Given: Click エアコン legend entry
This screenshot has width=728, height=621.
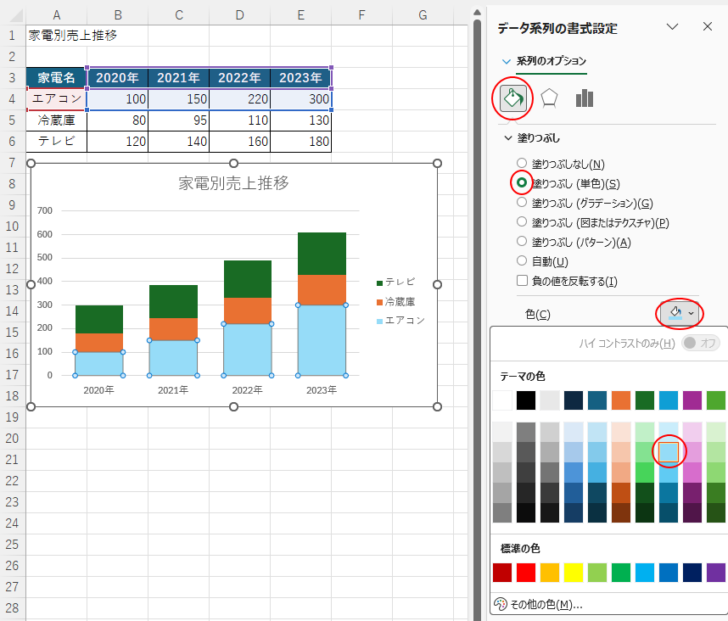Looking at the screenshot, I should point(401,320).
